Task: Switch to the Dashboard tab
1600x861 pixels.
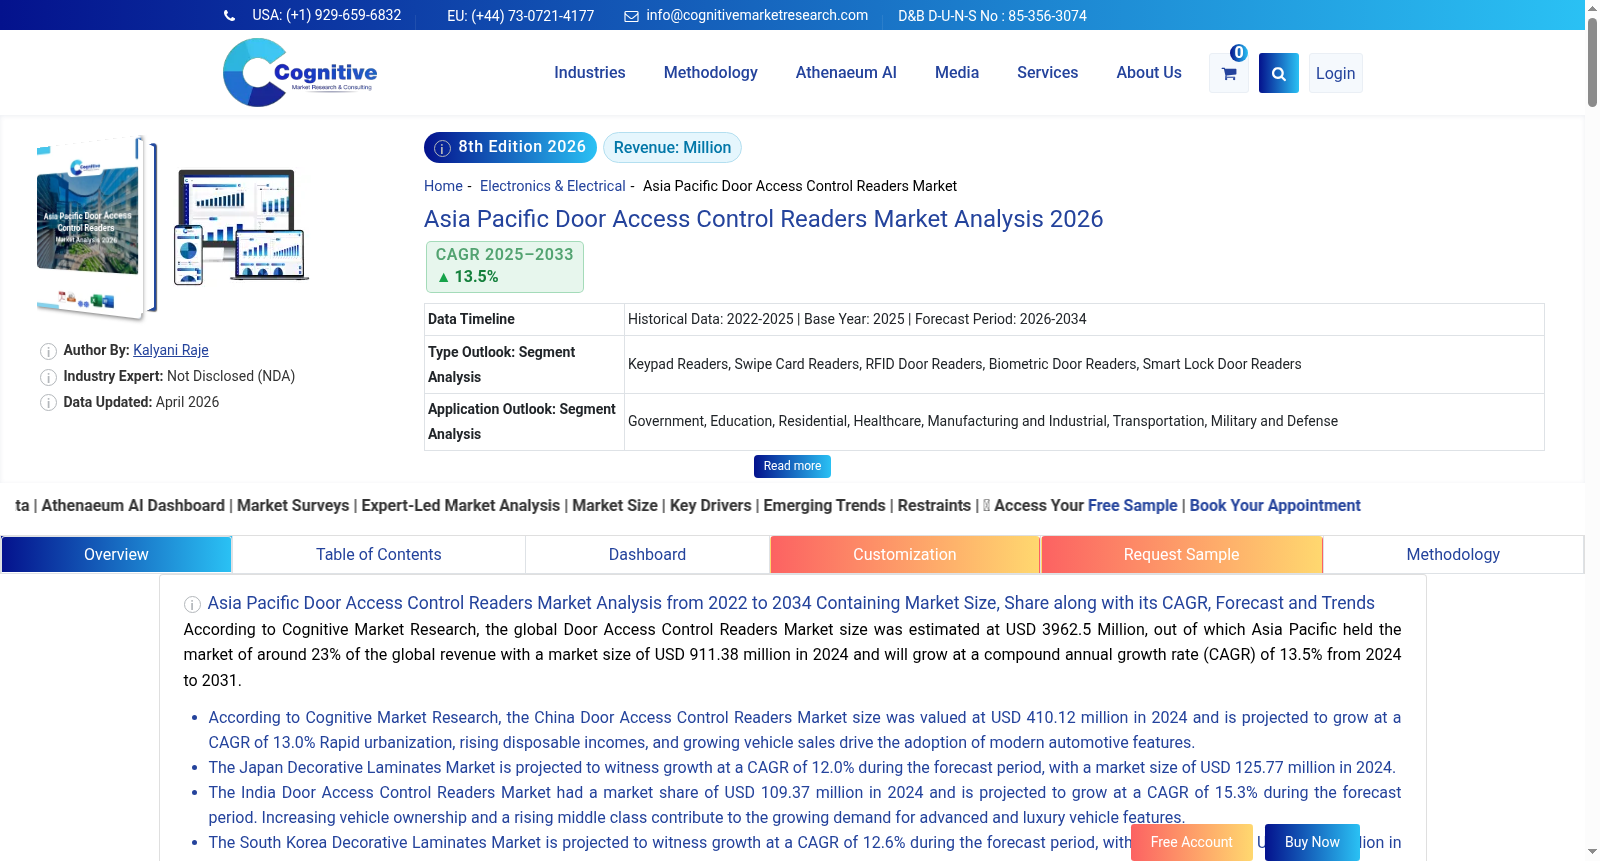Action: point(648,554)
